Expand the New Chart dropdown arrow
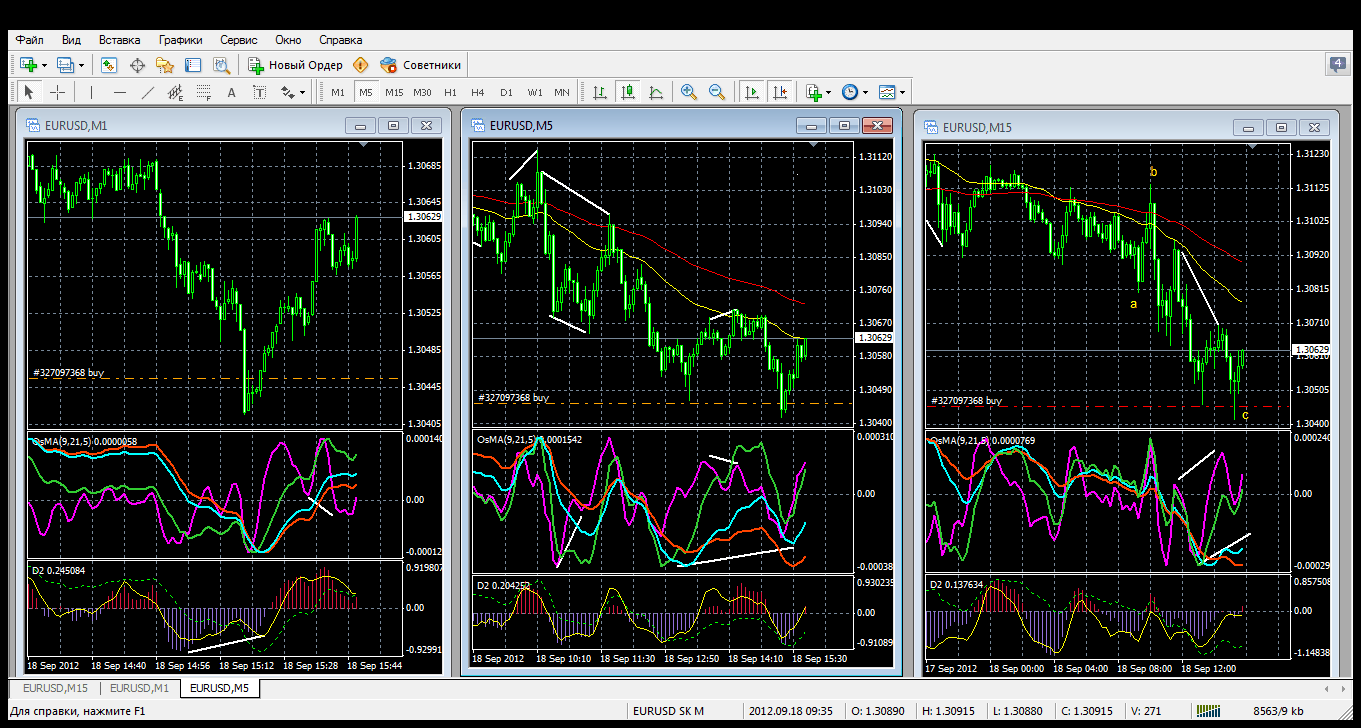Image resolution: width=1361 pixels, height=728 pixels. 44,65
